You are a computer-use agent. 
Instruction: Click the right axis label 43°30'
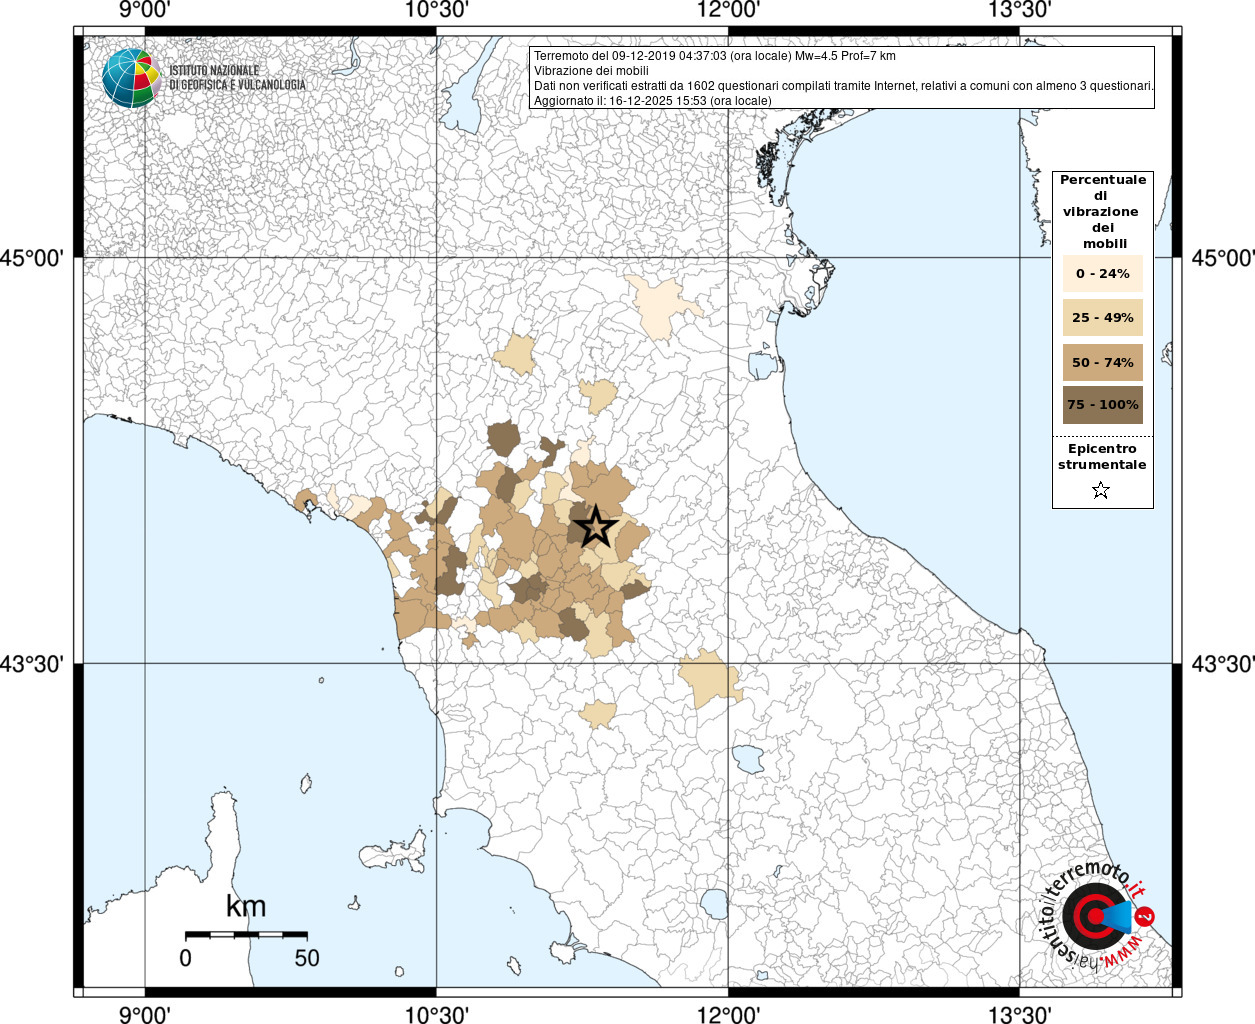coord(1222,663)
